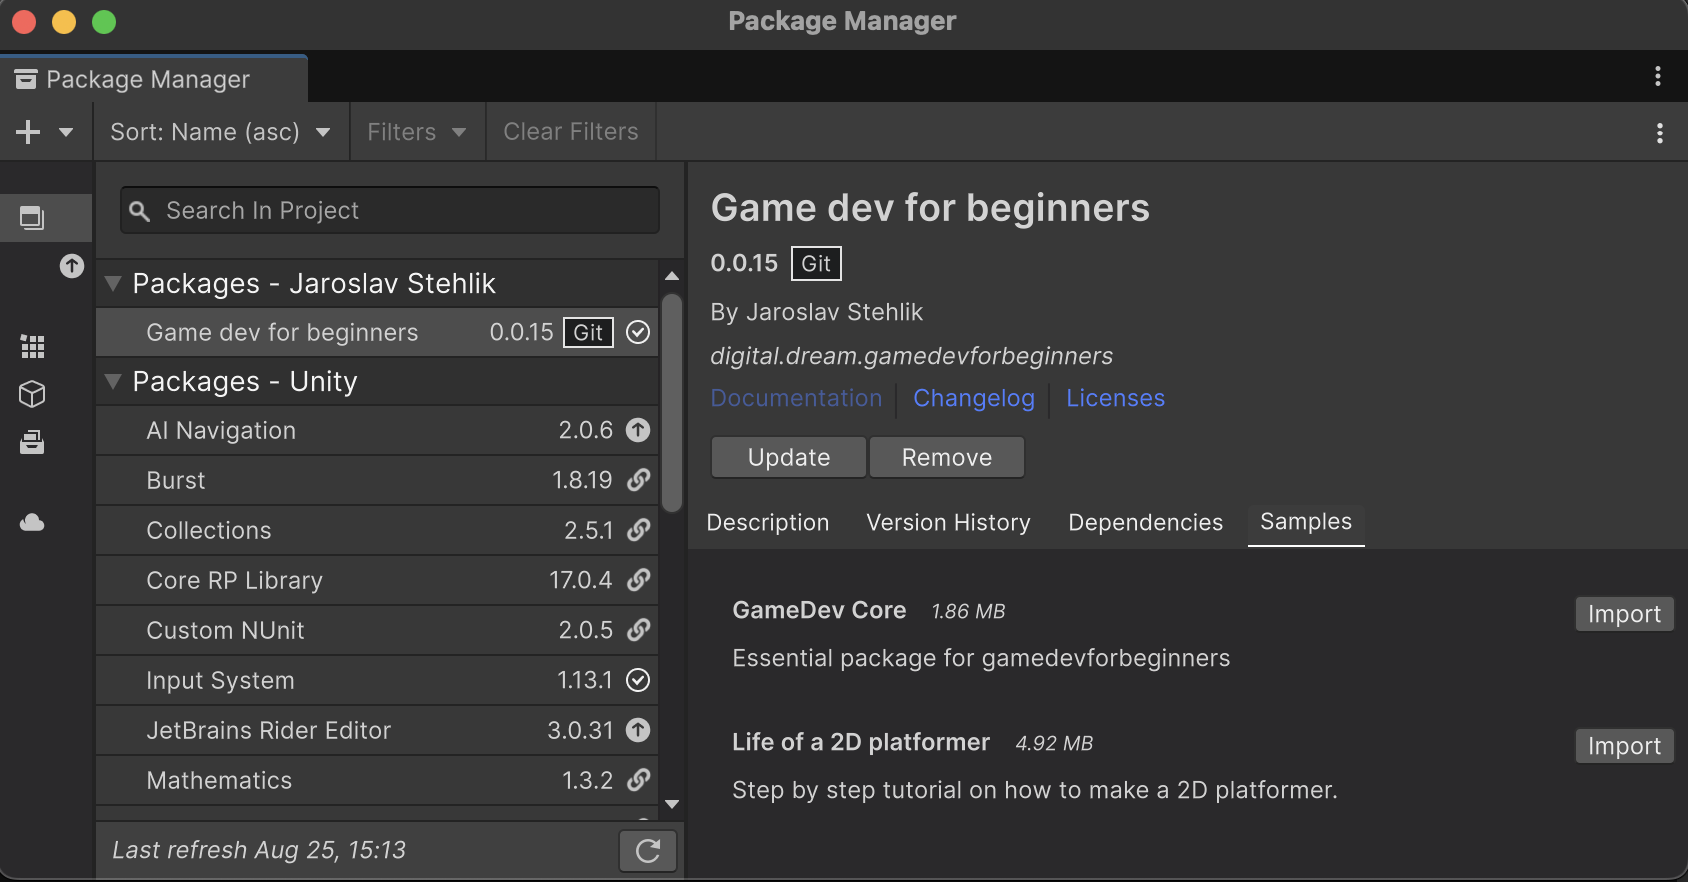The image size is (1688, 882).
Task: Open the Filters dropdown
Action: pyautogui.click(x=416, y=132)
